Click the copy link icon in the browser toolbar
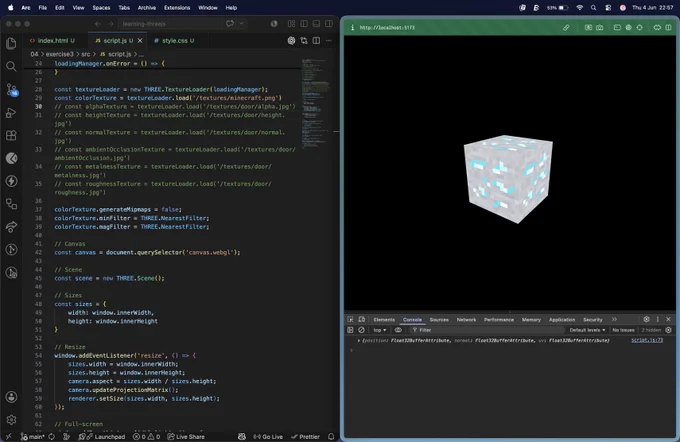Screen dimensions: 680x442 pyautogui.click(x=566, y=27)
